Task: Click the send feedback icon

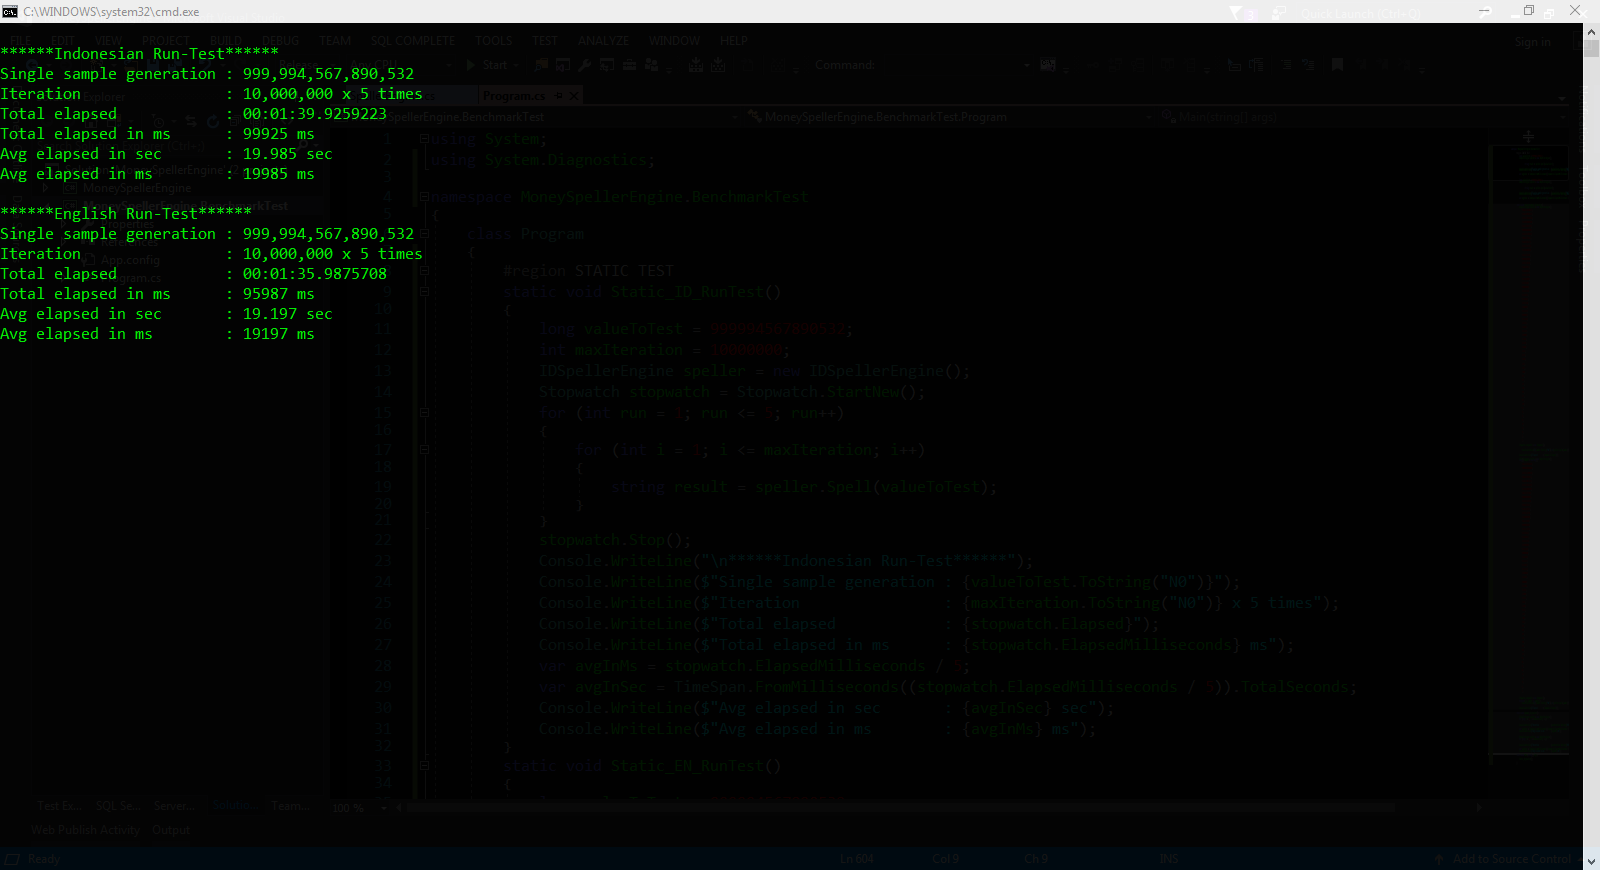Action: point(1279,12)
